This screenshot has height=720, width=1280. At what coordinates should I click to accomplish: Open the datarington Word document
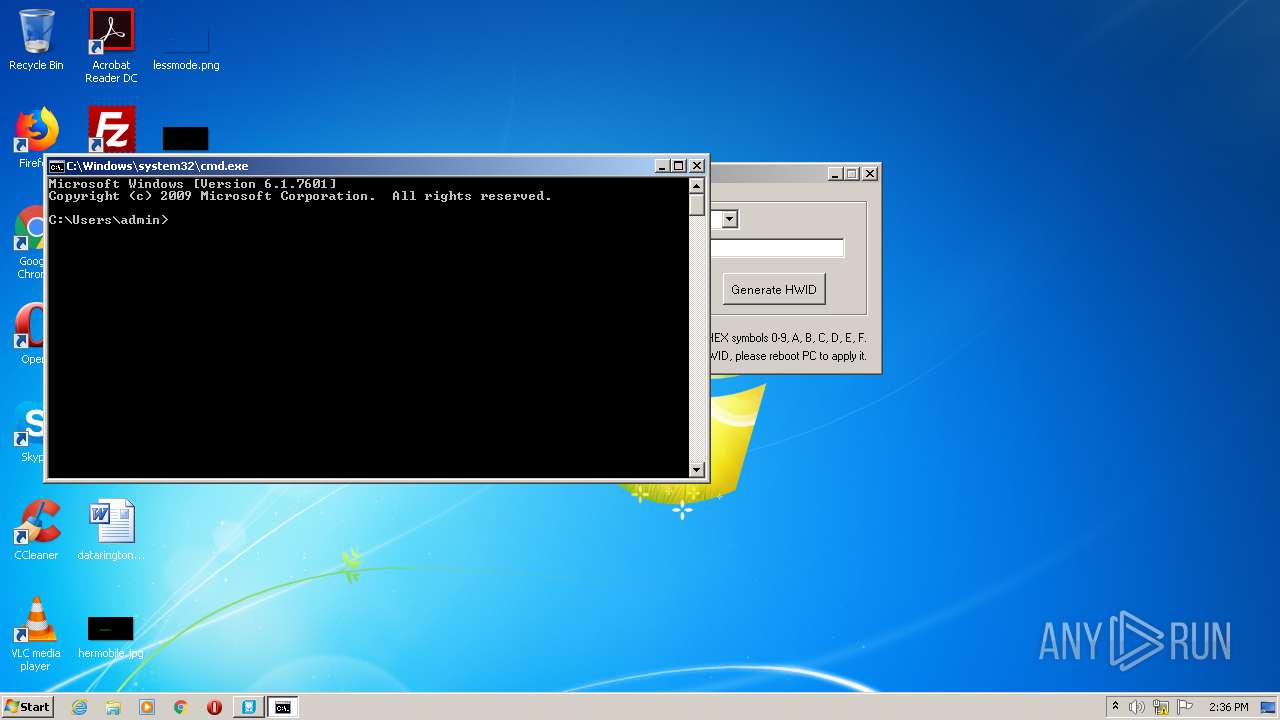111,530
